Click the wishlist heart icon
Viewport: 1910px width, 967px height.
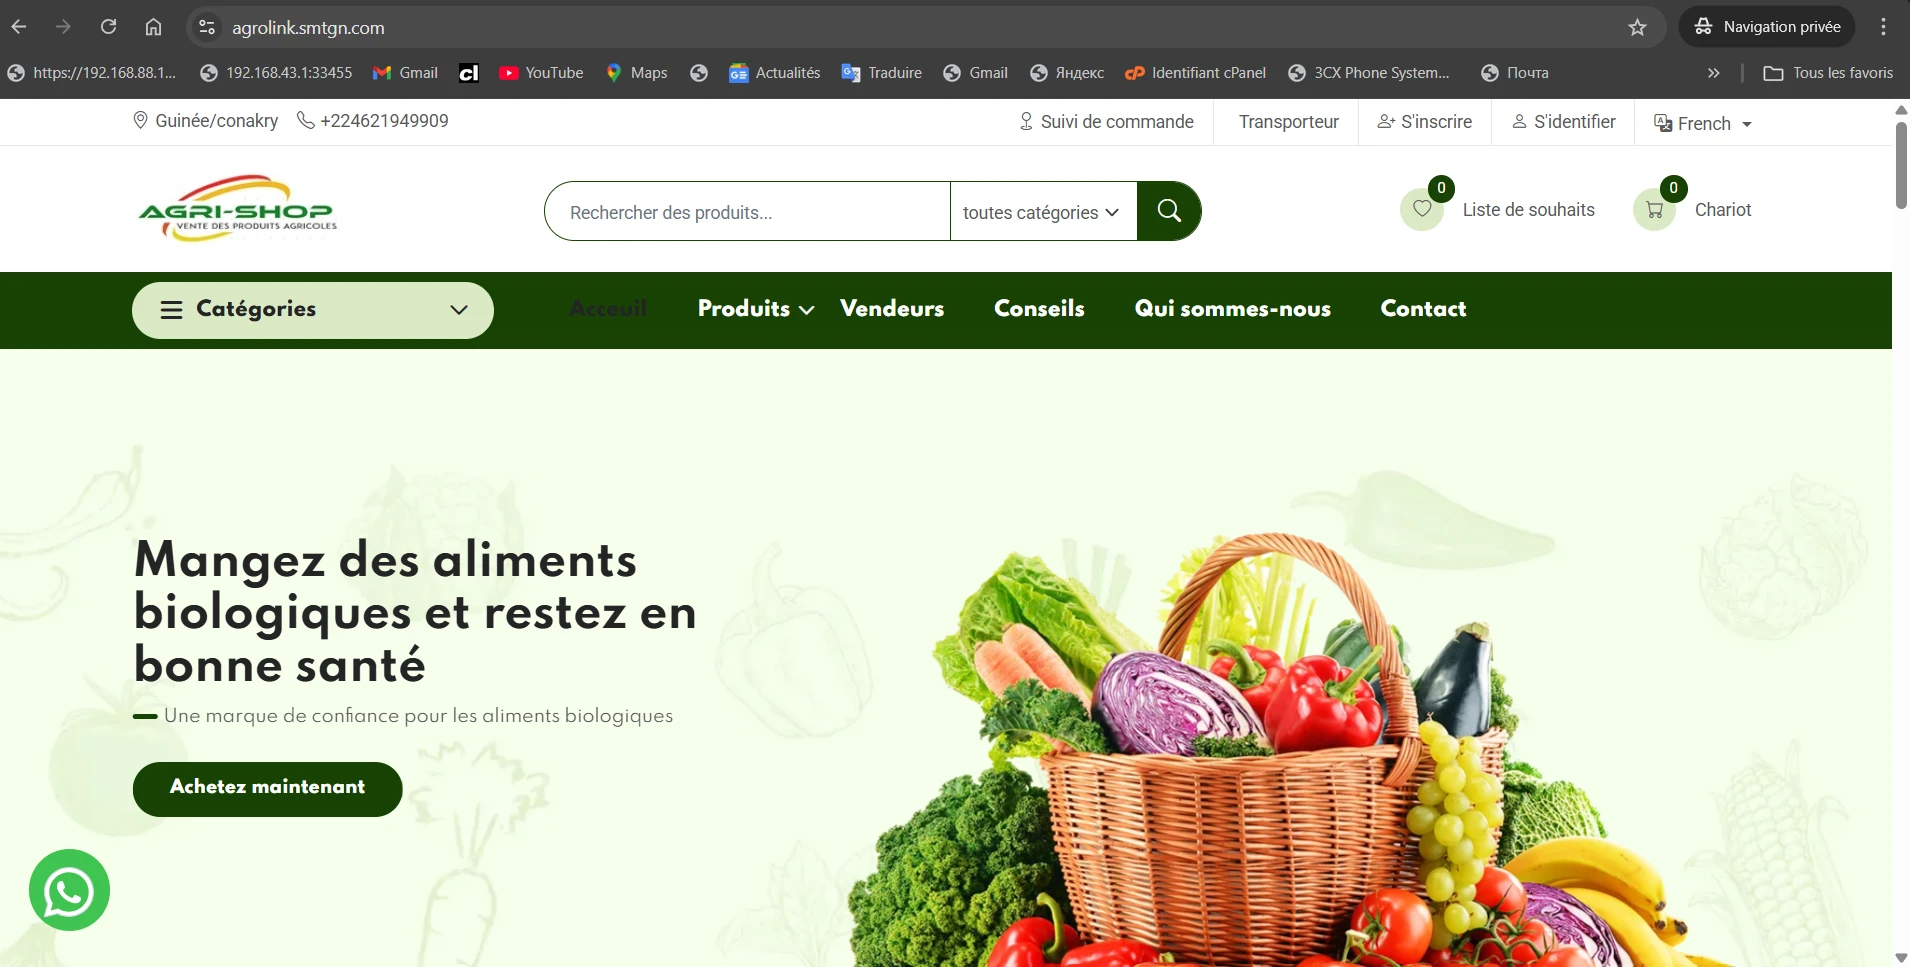(1421, 210)
